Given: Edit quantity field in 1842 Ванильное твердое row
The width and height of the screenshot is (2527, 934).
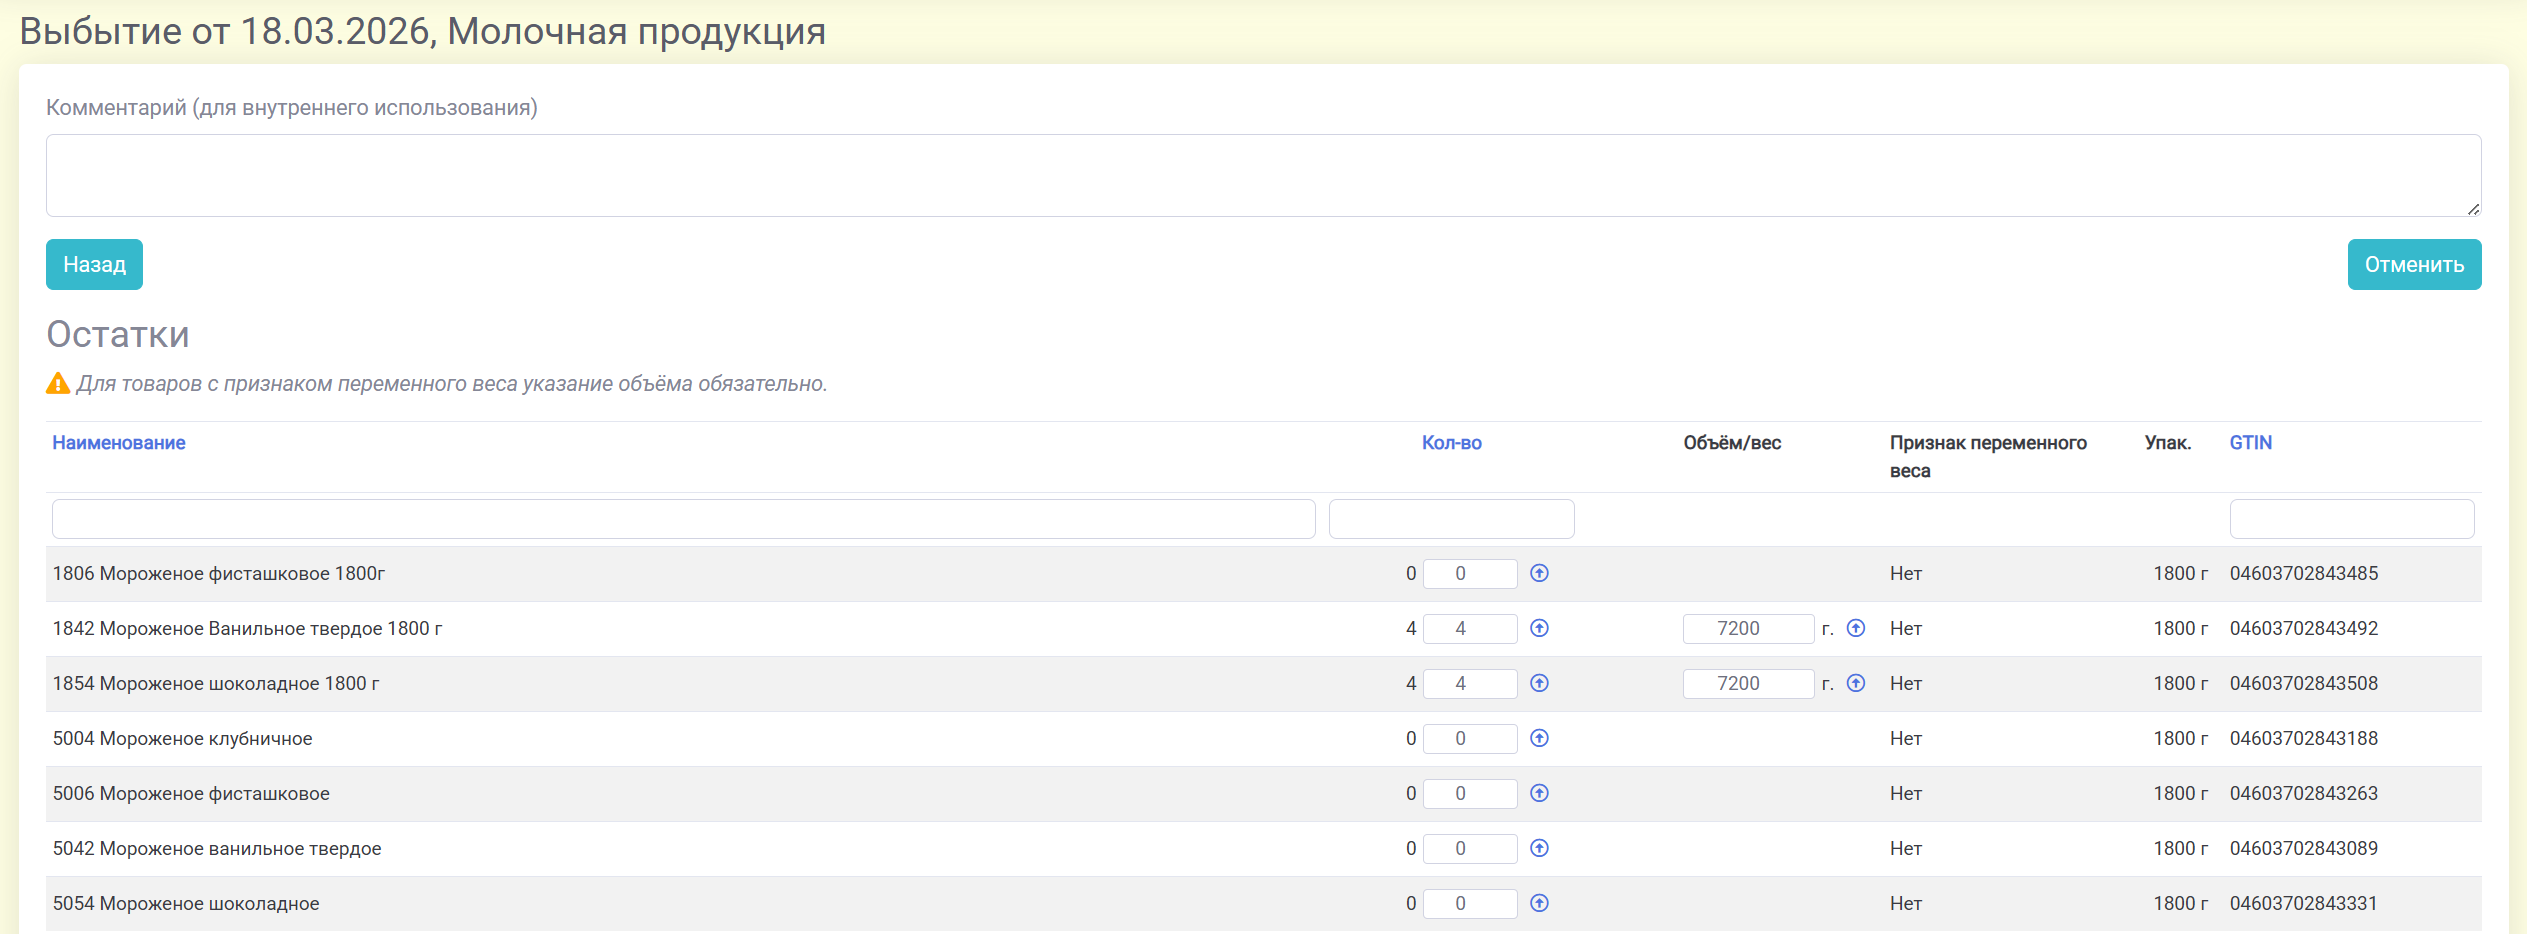Looking at the screenshot, I should [x=1469, y=628].
